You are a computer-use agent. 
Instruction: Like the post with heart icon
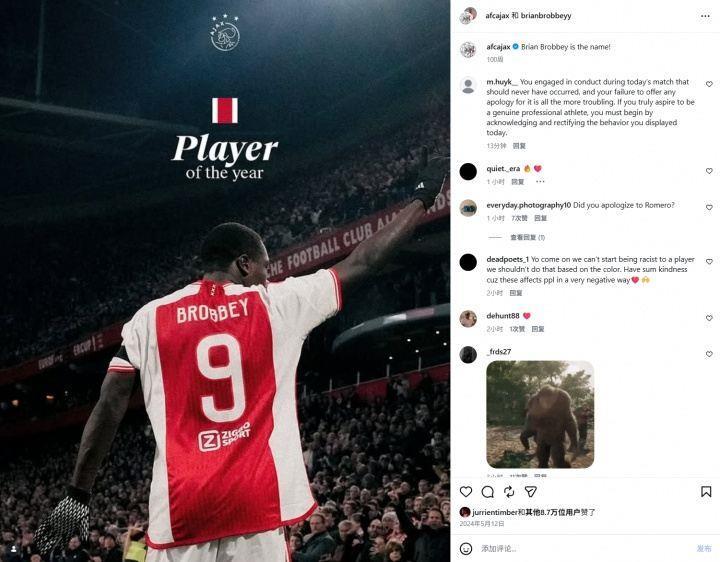click(x=466, y=492)
